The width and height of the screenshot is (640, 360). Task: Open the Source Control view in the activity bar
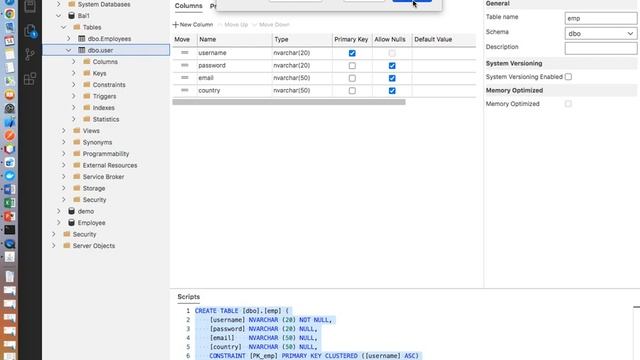[30, 54]
